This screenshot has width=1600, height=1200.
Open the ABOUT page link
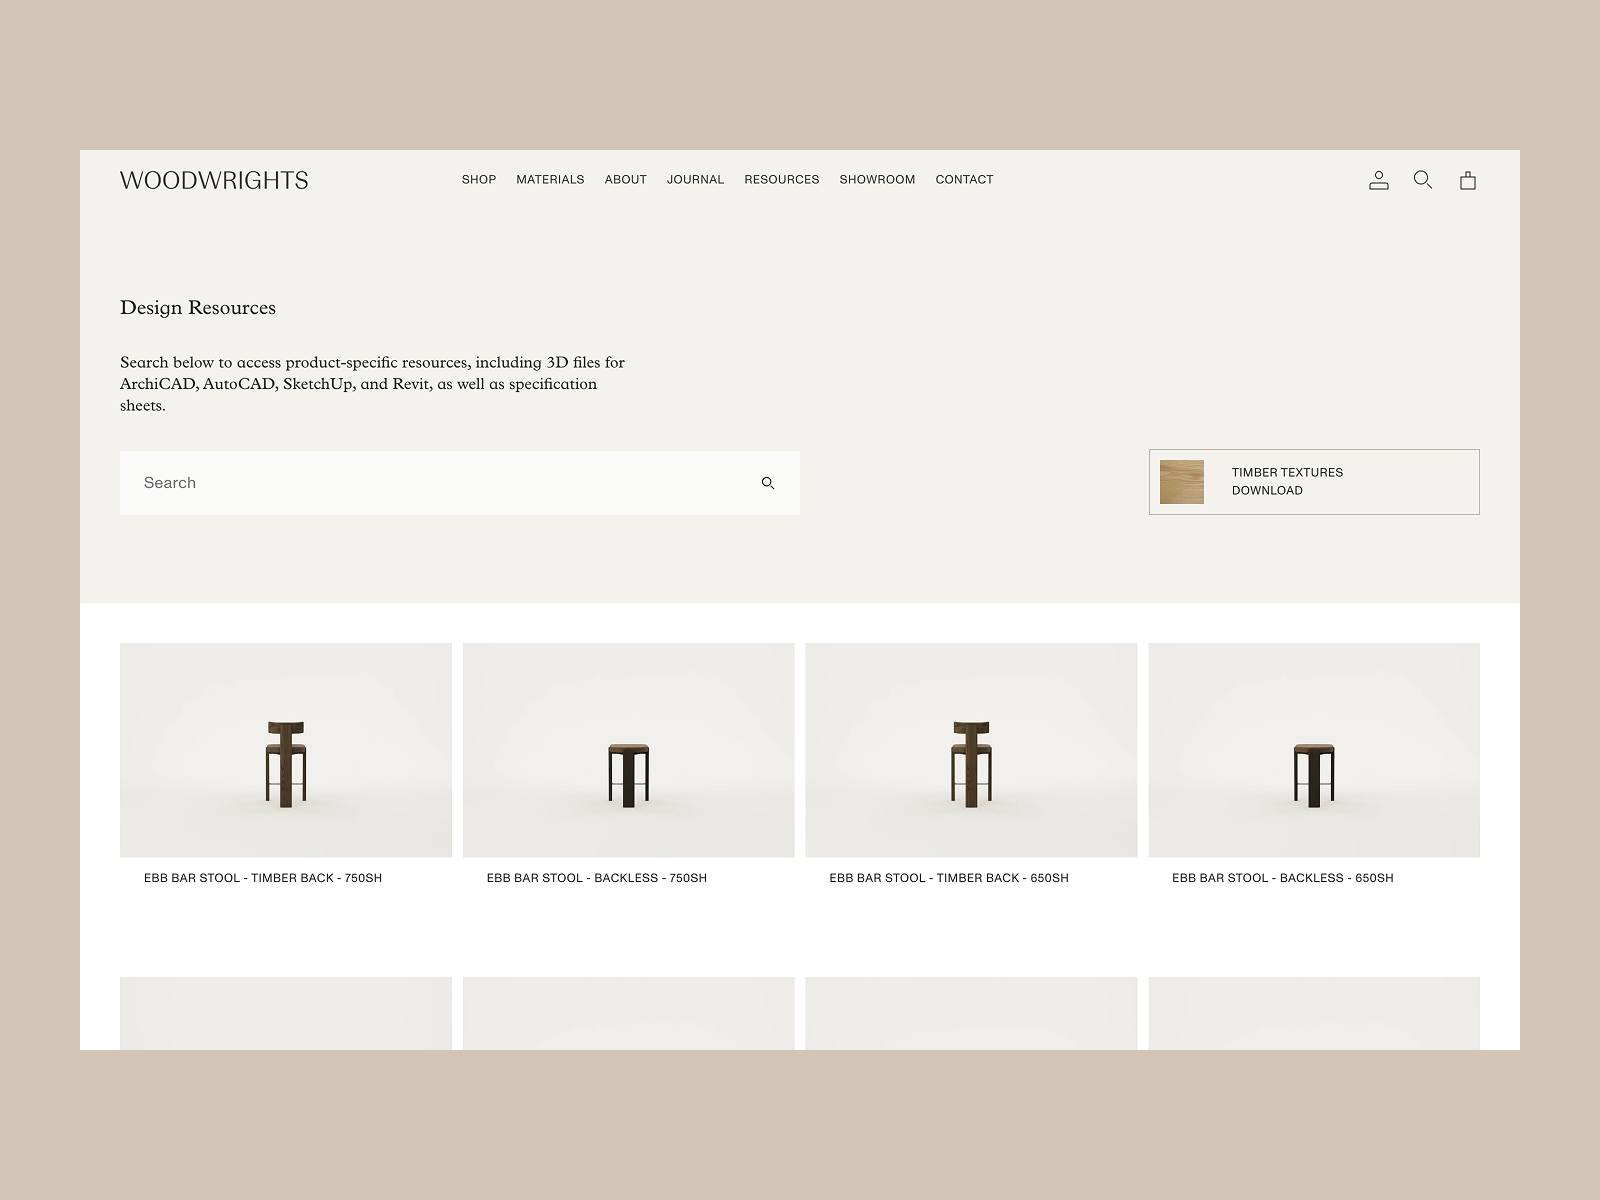point(625,180)
